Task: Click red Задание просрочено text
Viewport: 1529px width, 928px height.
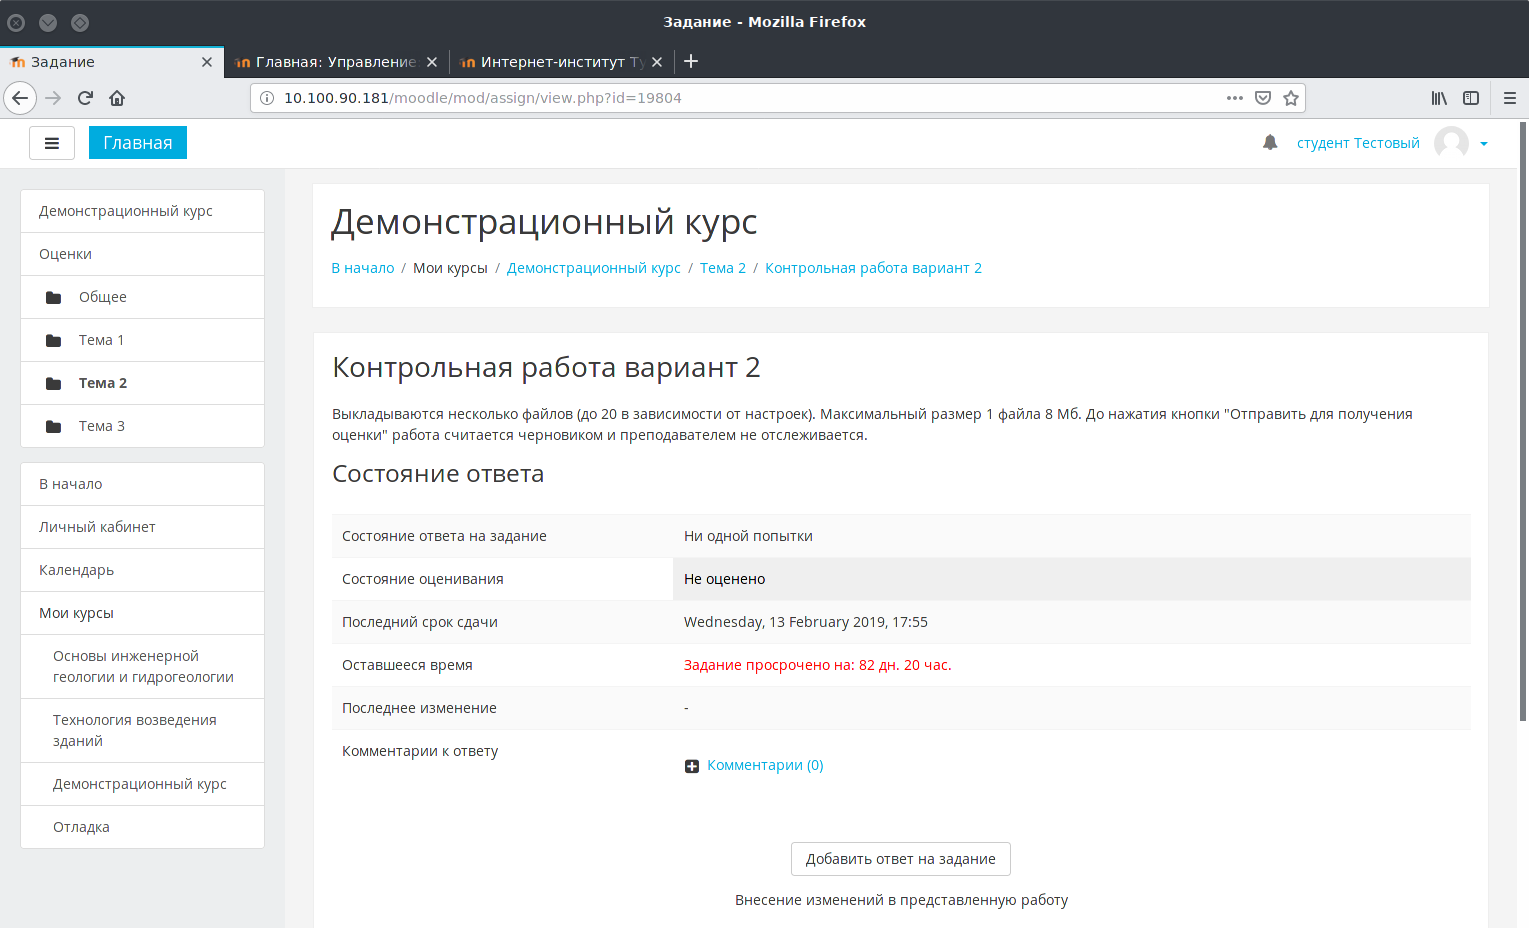Action: click(x=818, y=665)
